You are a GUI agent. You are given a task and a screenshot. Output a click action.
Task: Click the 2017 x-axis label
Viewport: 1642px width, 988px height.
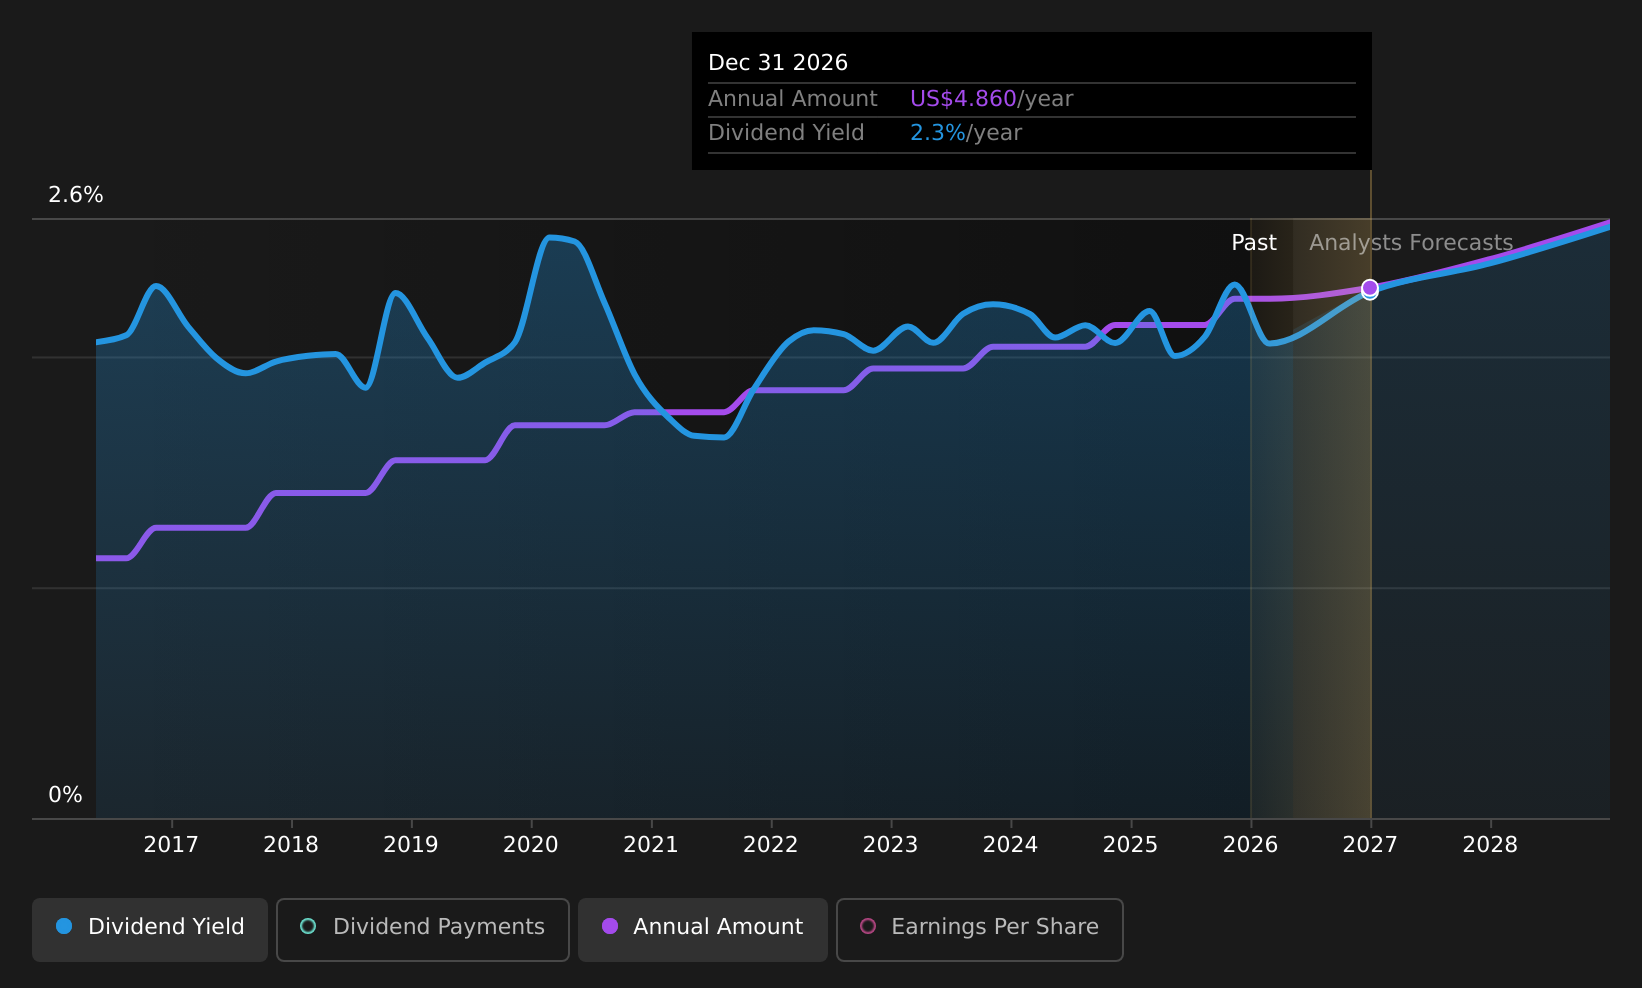[171, 845]
